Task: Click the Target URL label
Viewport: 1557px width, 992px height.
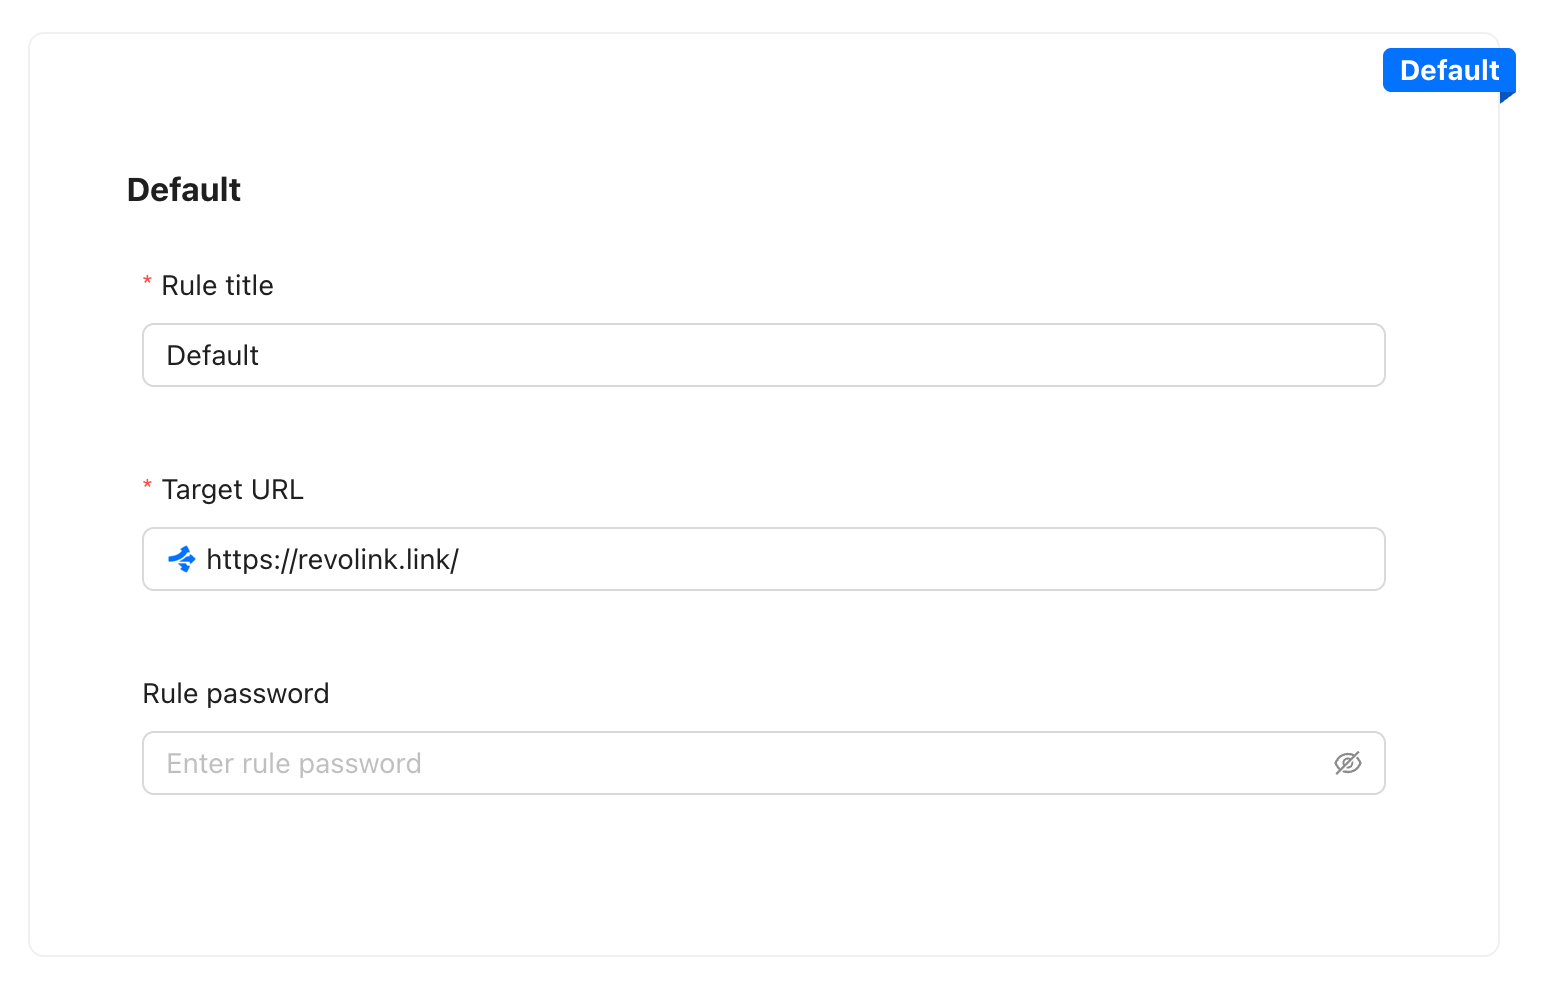Action: (x=232, y=490)
